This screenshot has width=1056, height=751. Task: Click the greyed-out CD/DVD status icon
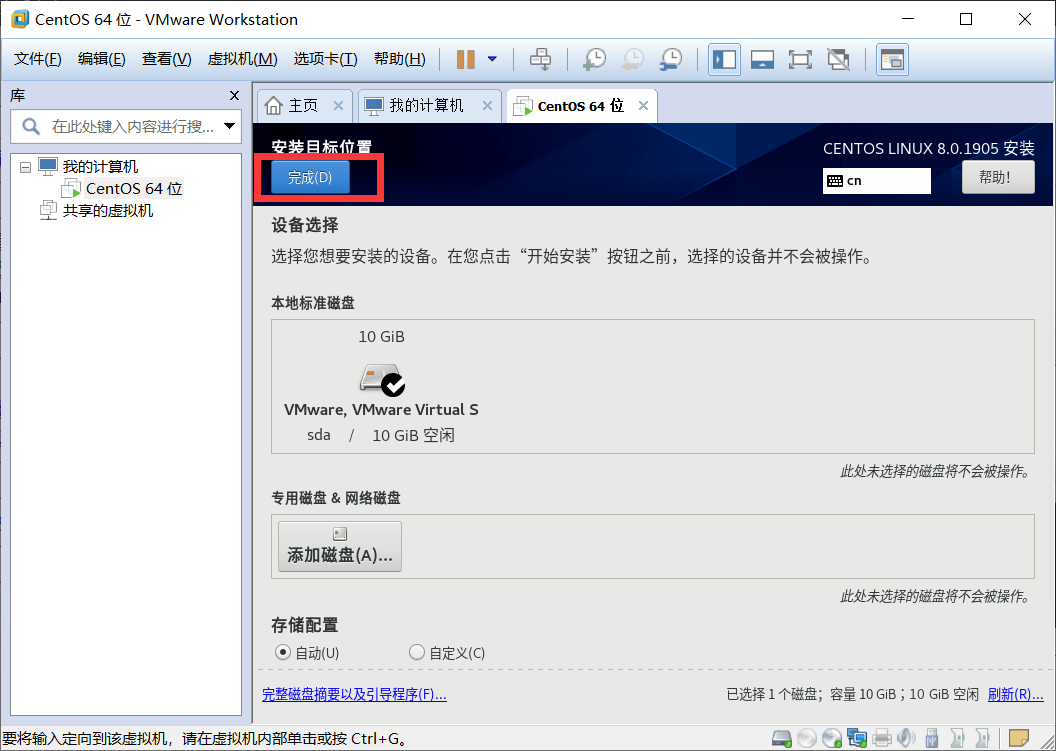(807, 739)
